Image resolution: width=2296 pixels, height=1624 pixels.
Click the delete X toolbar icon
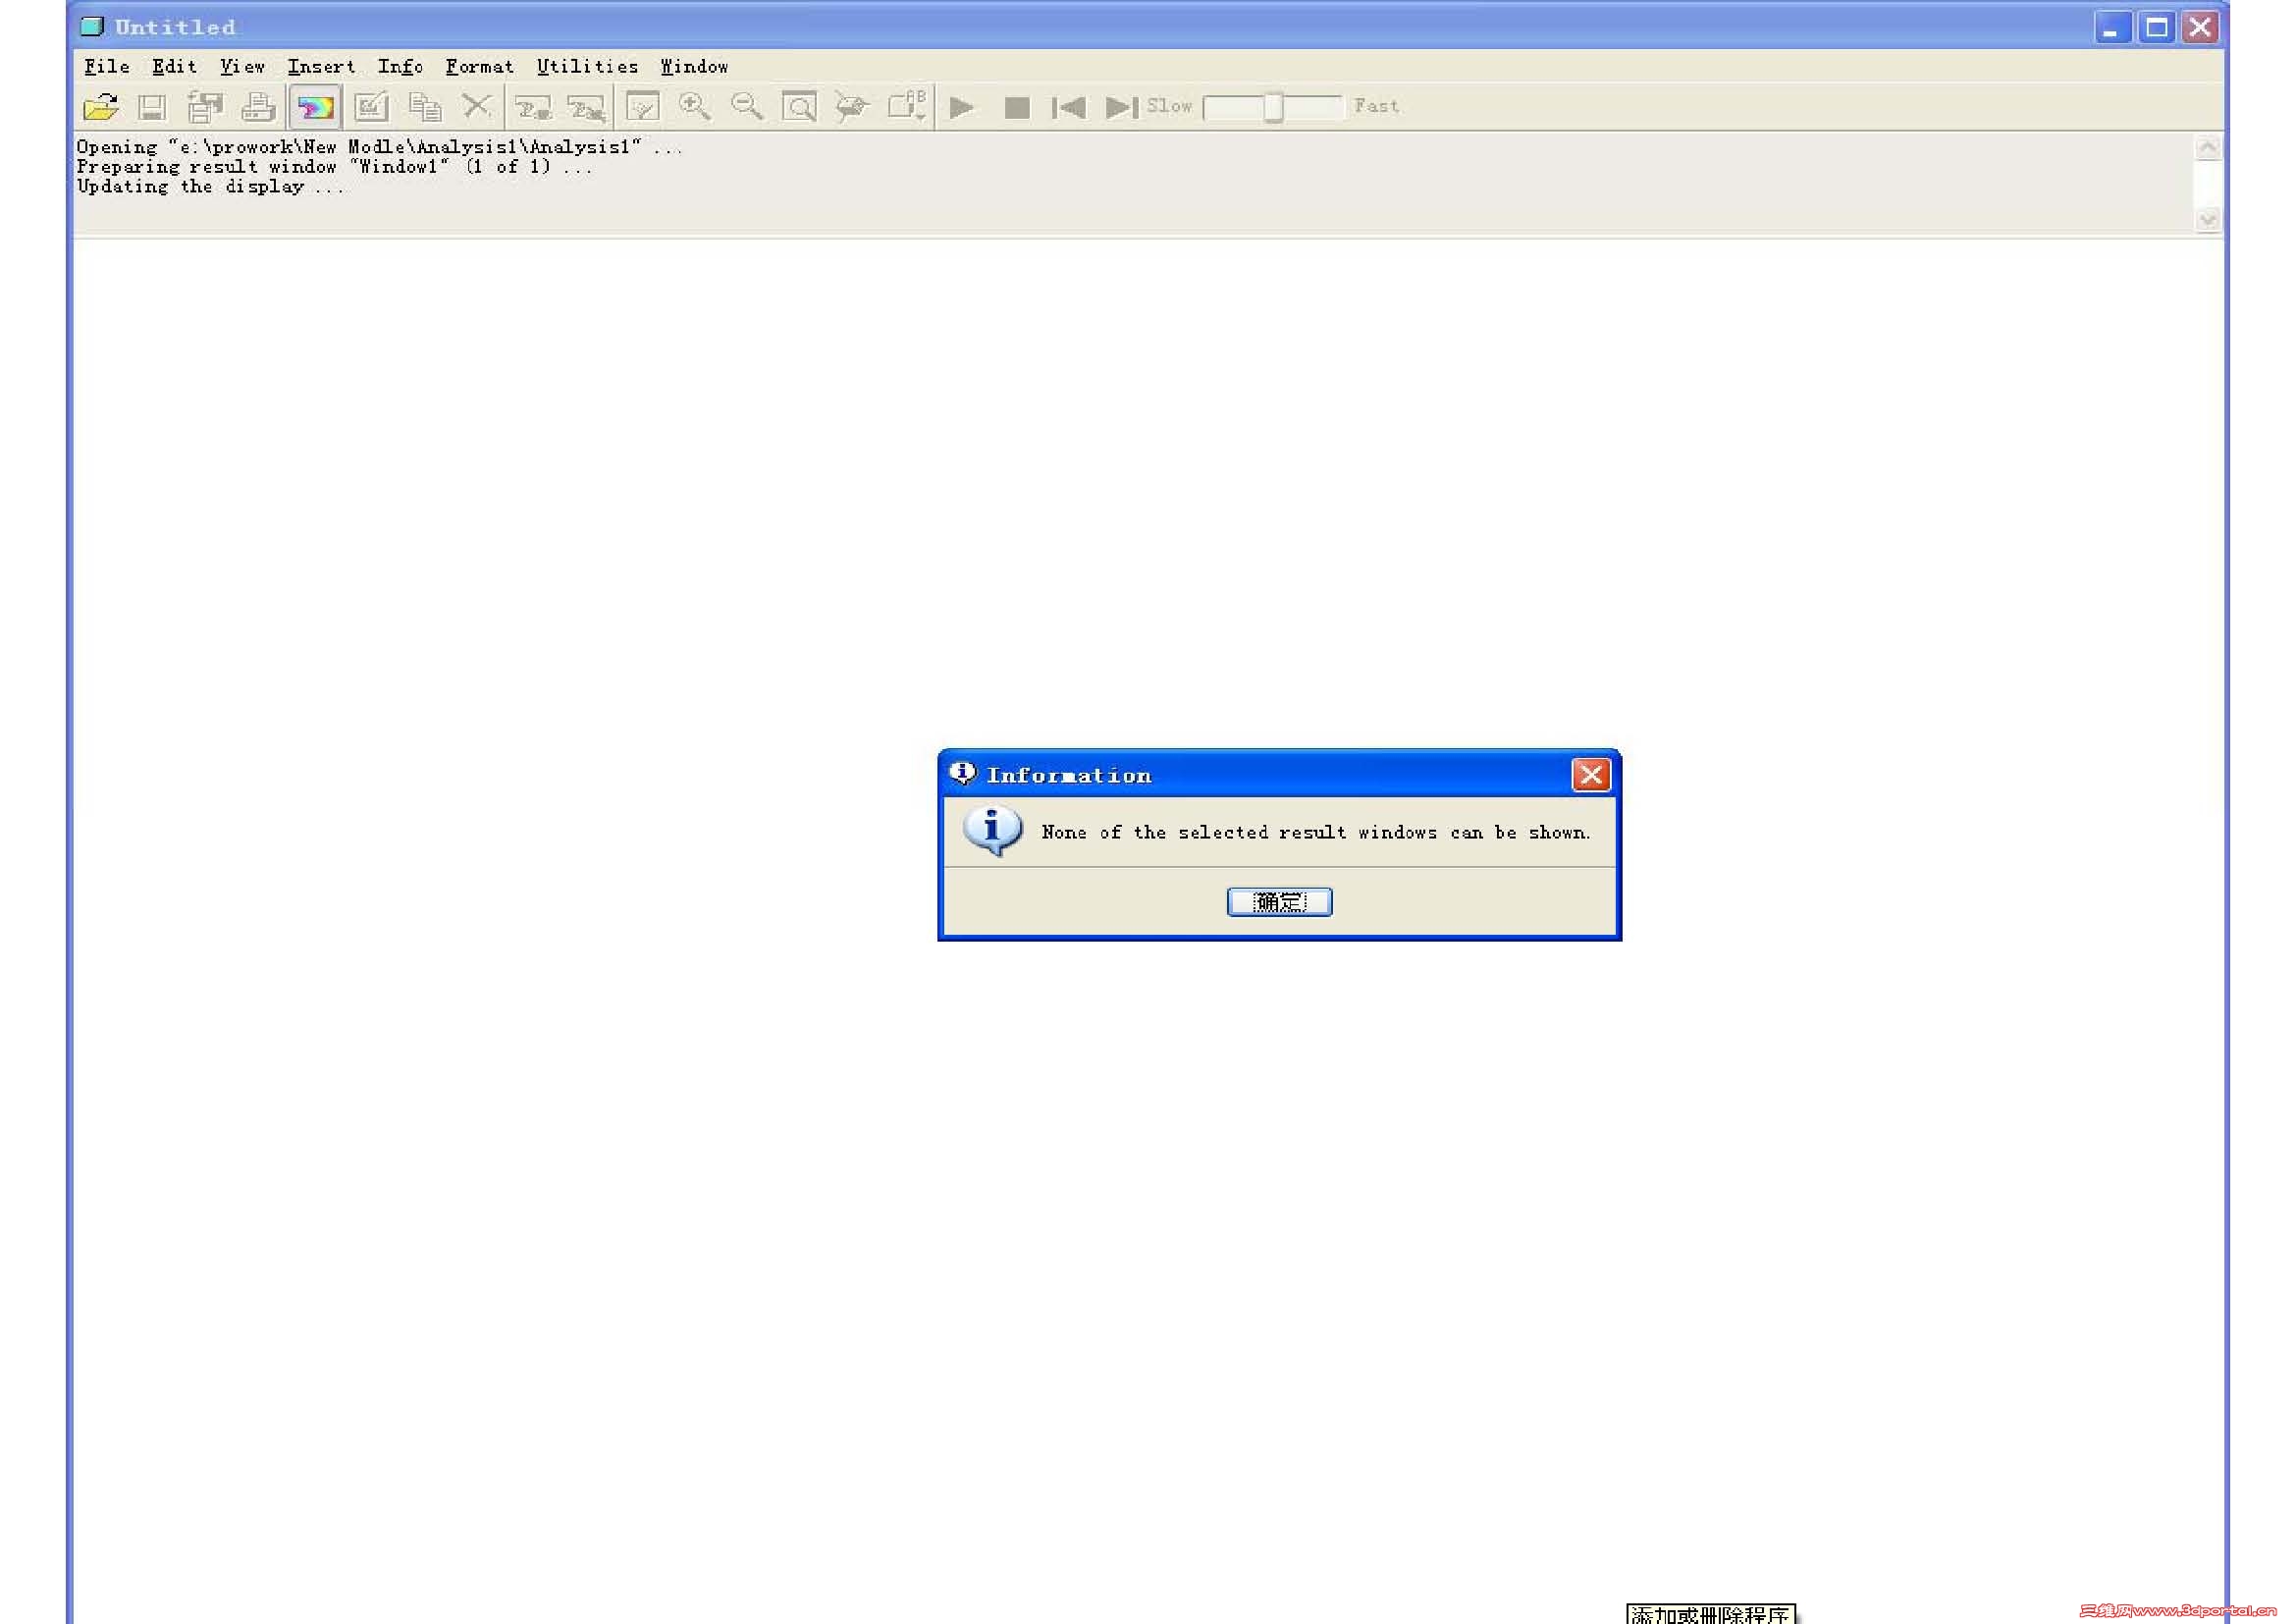(x=477, y=105)
